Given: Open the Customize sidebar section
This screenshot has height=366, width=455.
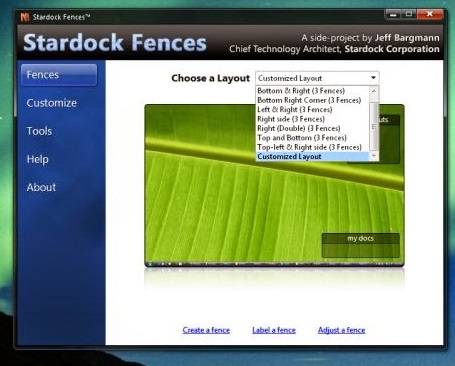Looking at the screenshot, I should 52,103.
